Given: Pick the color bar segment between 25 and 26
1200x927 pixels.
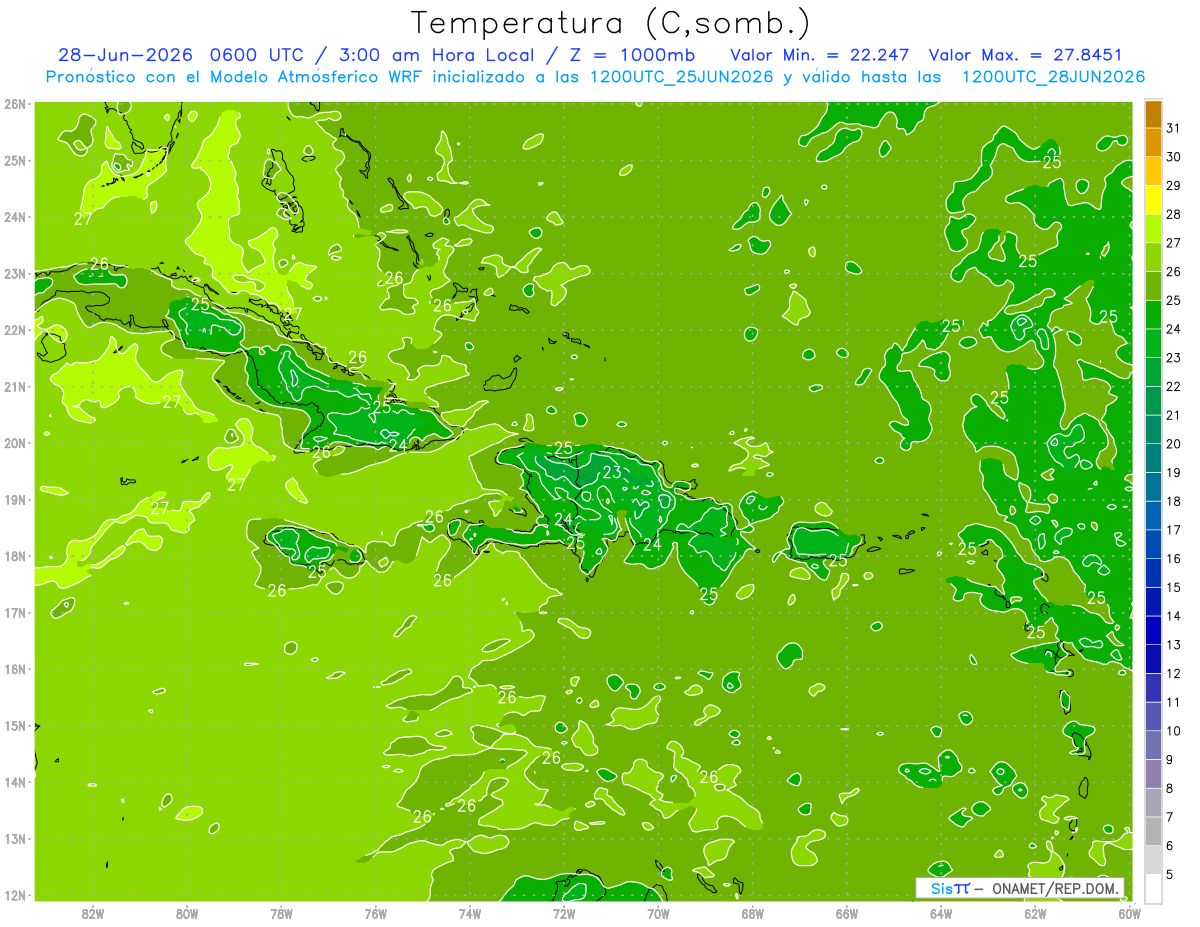Looking at the screenshot, I should point(1153,286).
